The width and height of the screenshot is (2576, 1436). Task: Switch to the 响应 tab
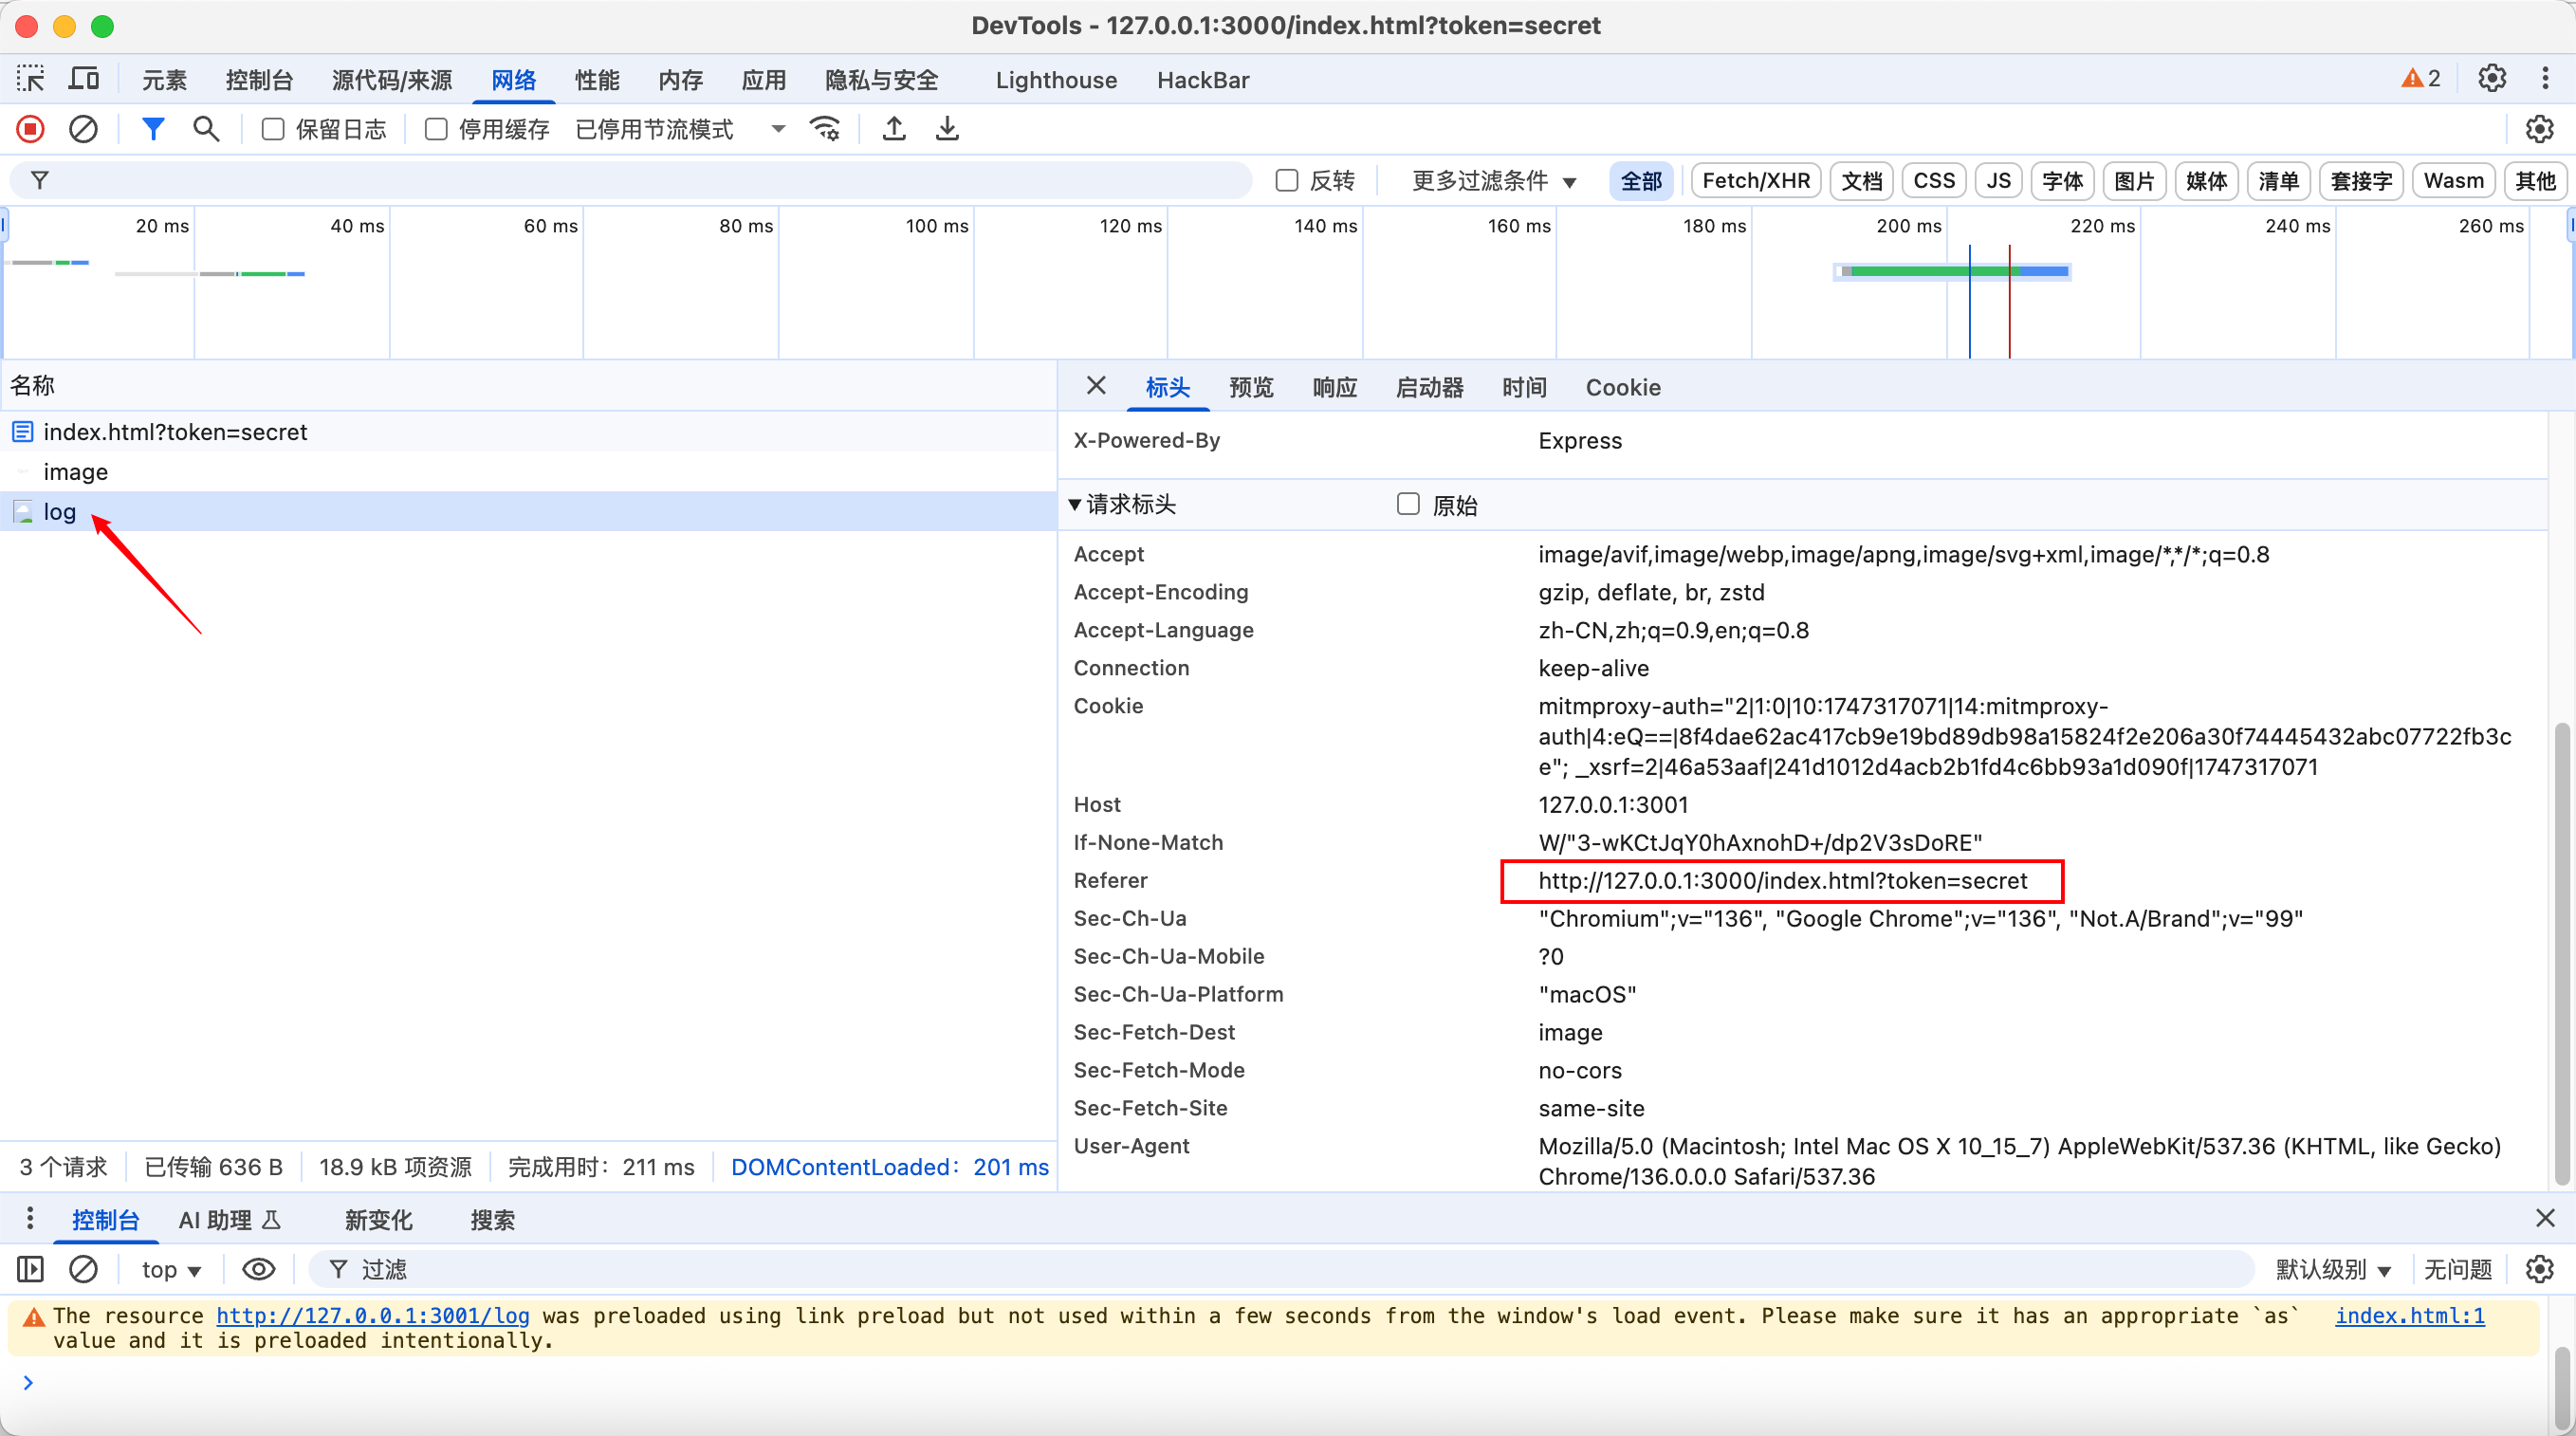click(x=1334, y=387)
